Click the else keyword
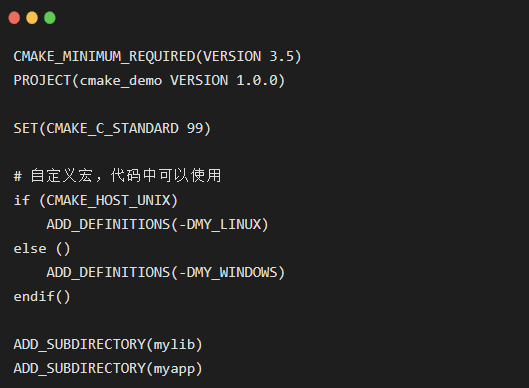The height and width of the screenshot is (388, 529). [x=30, y=249]
